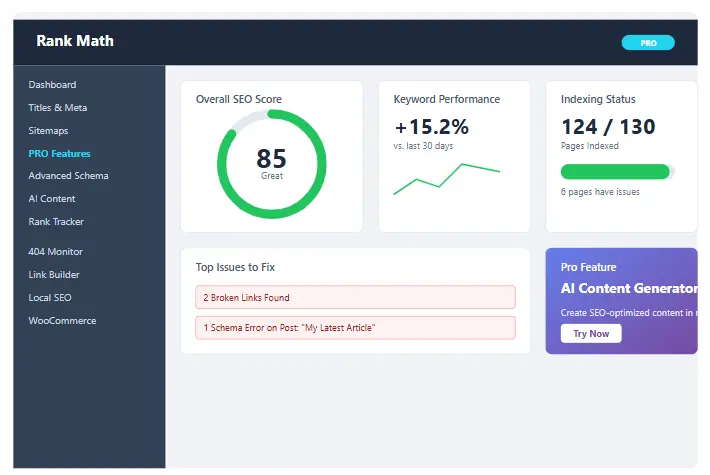This screenshot has width=710, height=475.
Task: Select the PRO Features heading in the sidebar
Action: coord(59,154)
